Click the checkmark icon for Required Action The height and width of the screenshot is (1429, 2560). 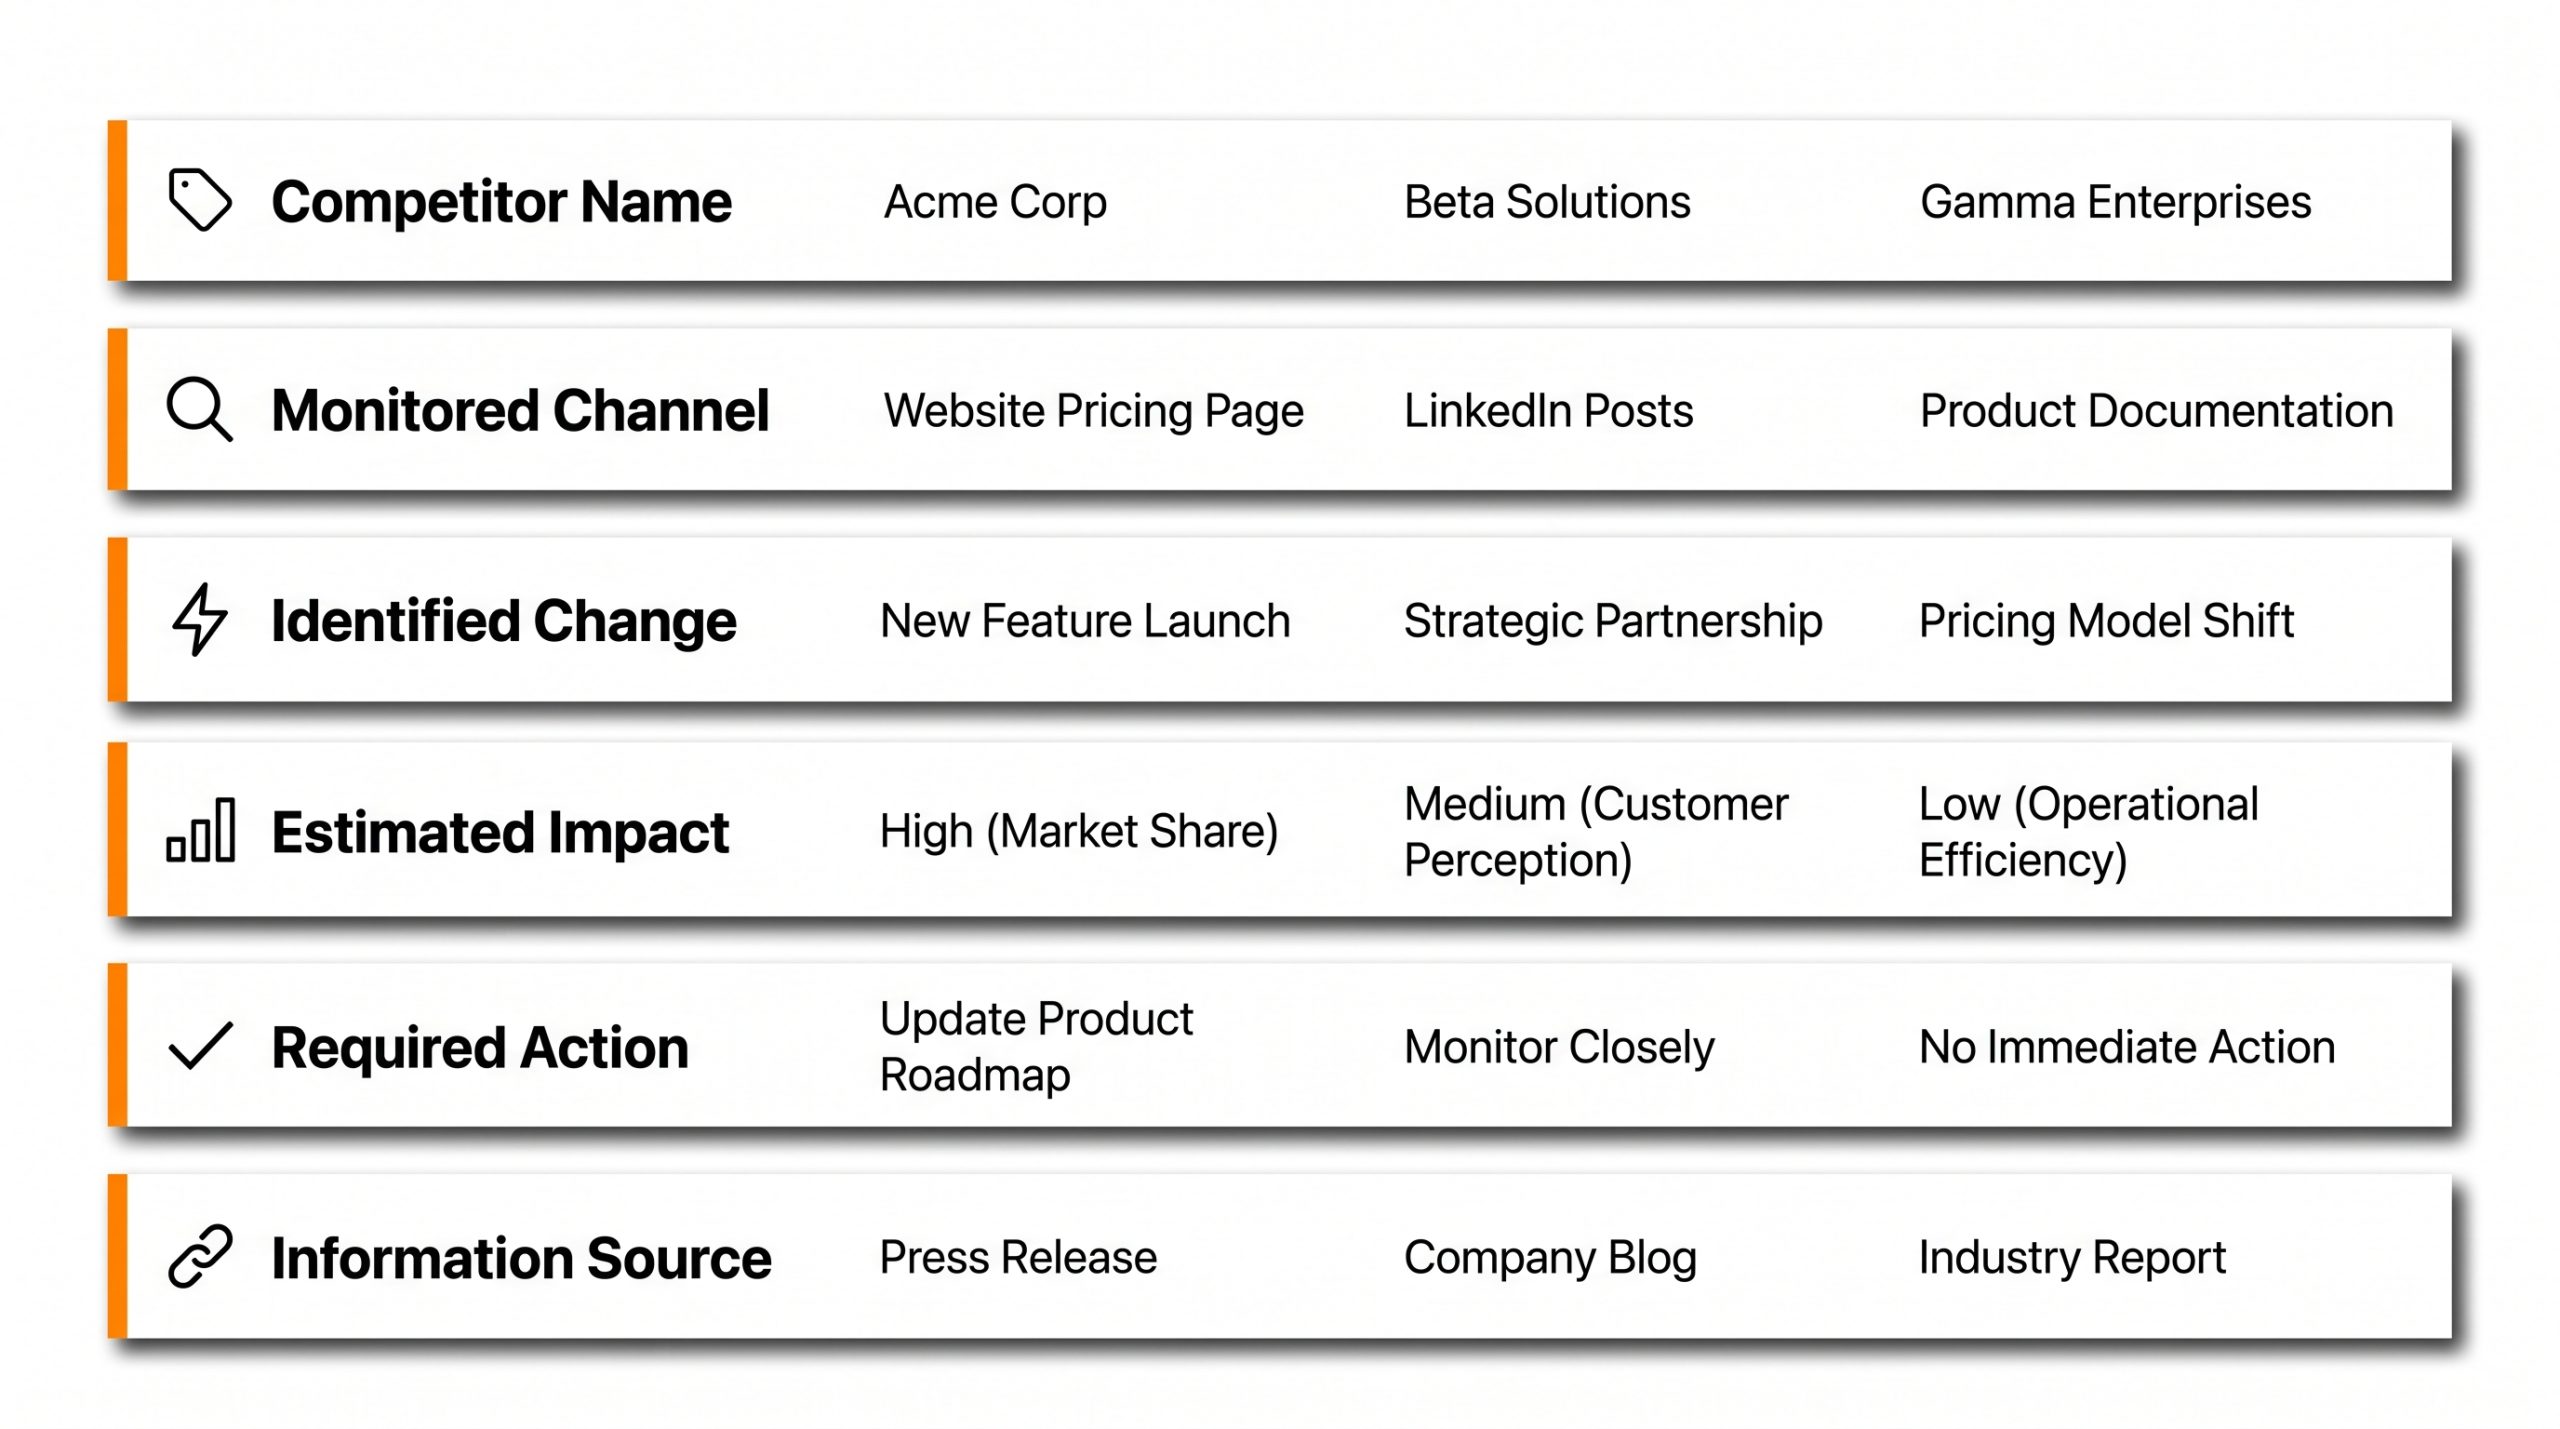point(200,1046)
